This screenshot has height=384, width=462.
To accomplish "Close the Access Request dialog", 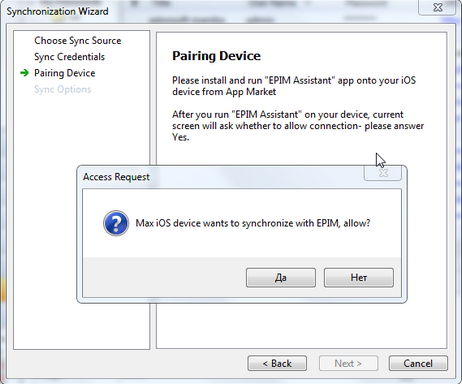I will 383,173.
